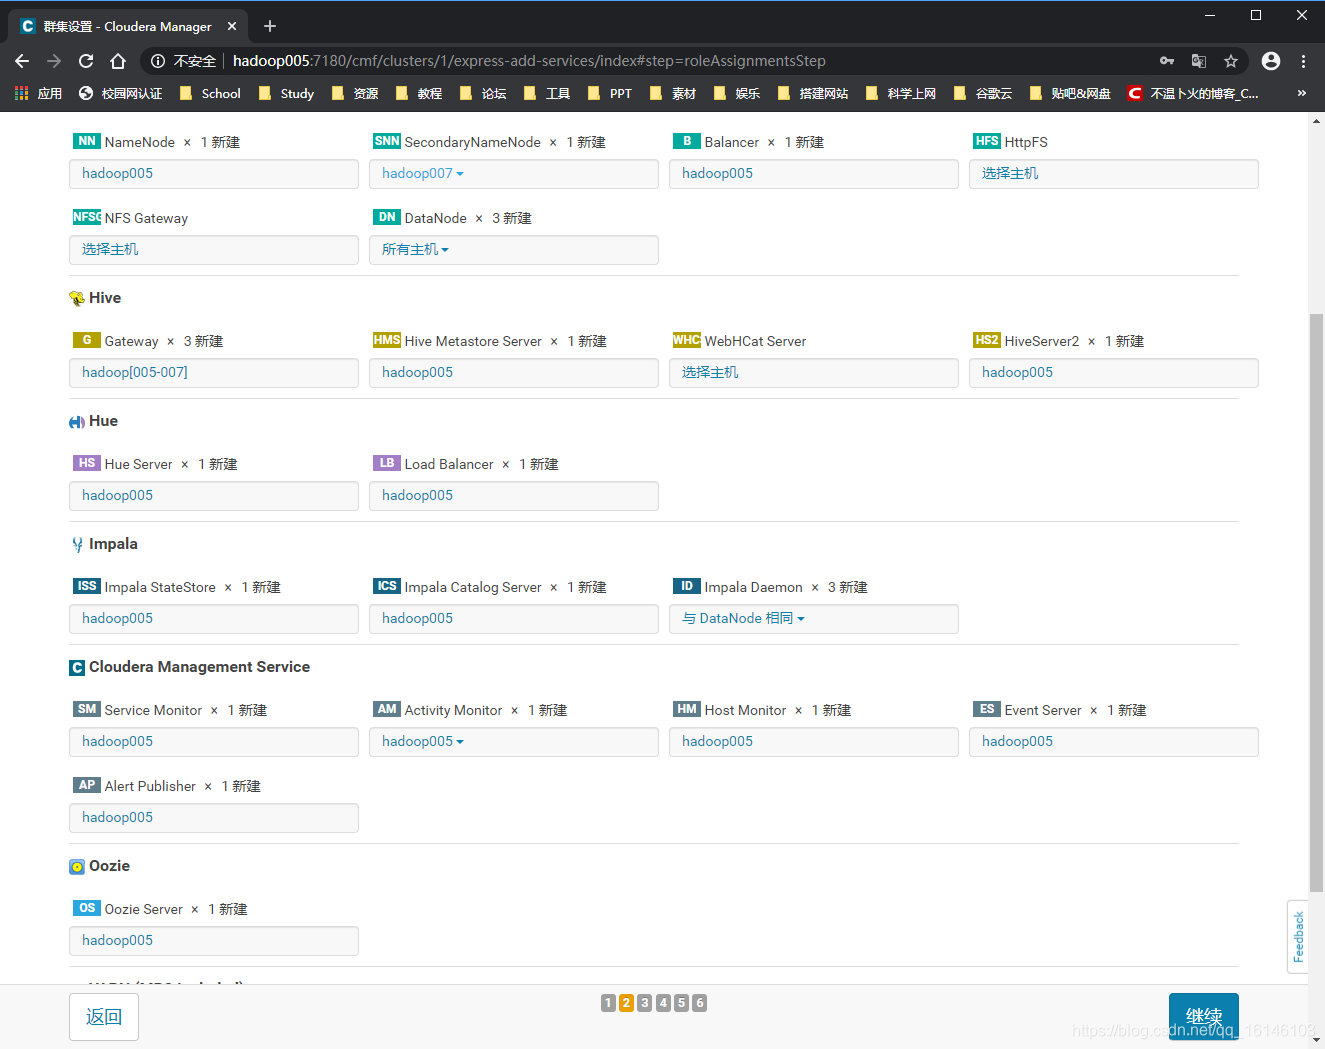The image size is (1325, 1049).
Task: Open the School bookmarks folder
Action: (210, 93)
